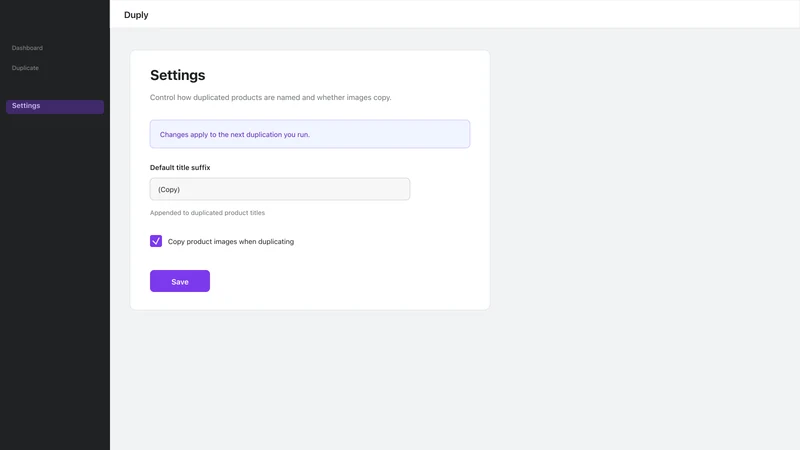Image resolution: width=800 pixels, height=450 pixels.
Task: Click the 'Changes apply to the next duplication' banner
Action: pos(310,134)
